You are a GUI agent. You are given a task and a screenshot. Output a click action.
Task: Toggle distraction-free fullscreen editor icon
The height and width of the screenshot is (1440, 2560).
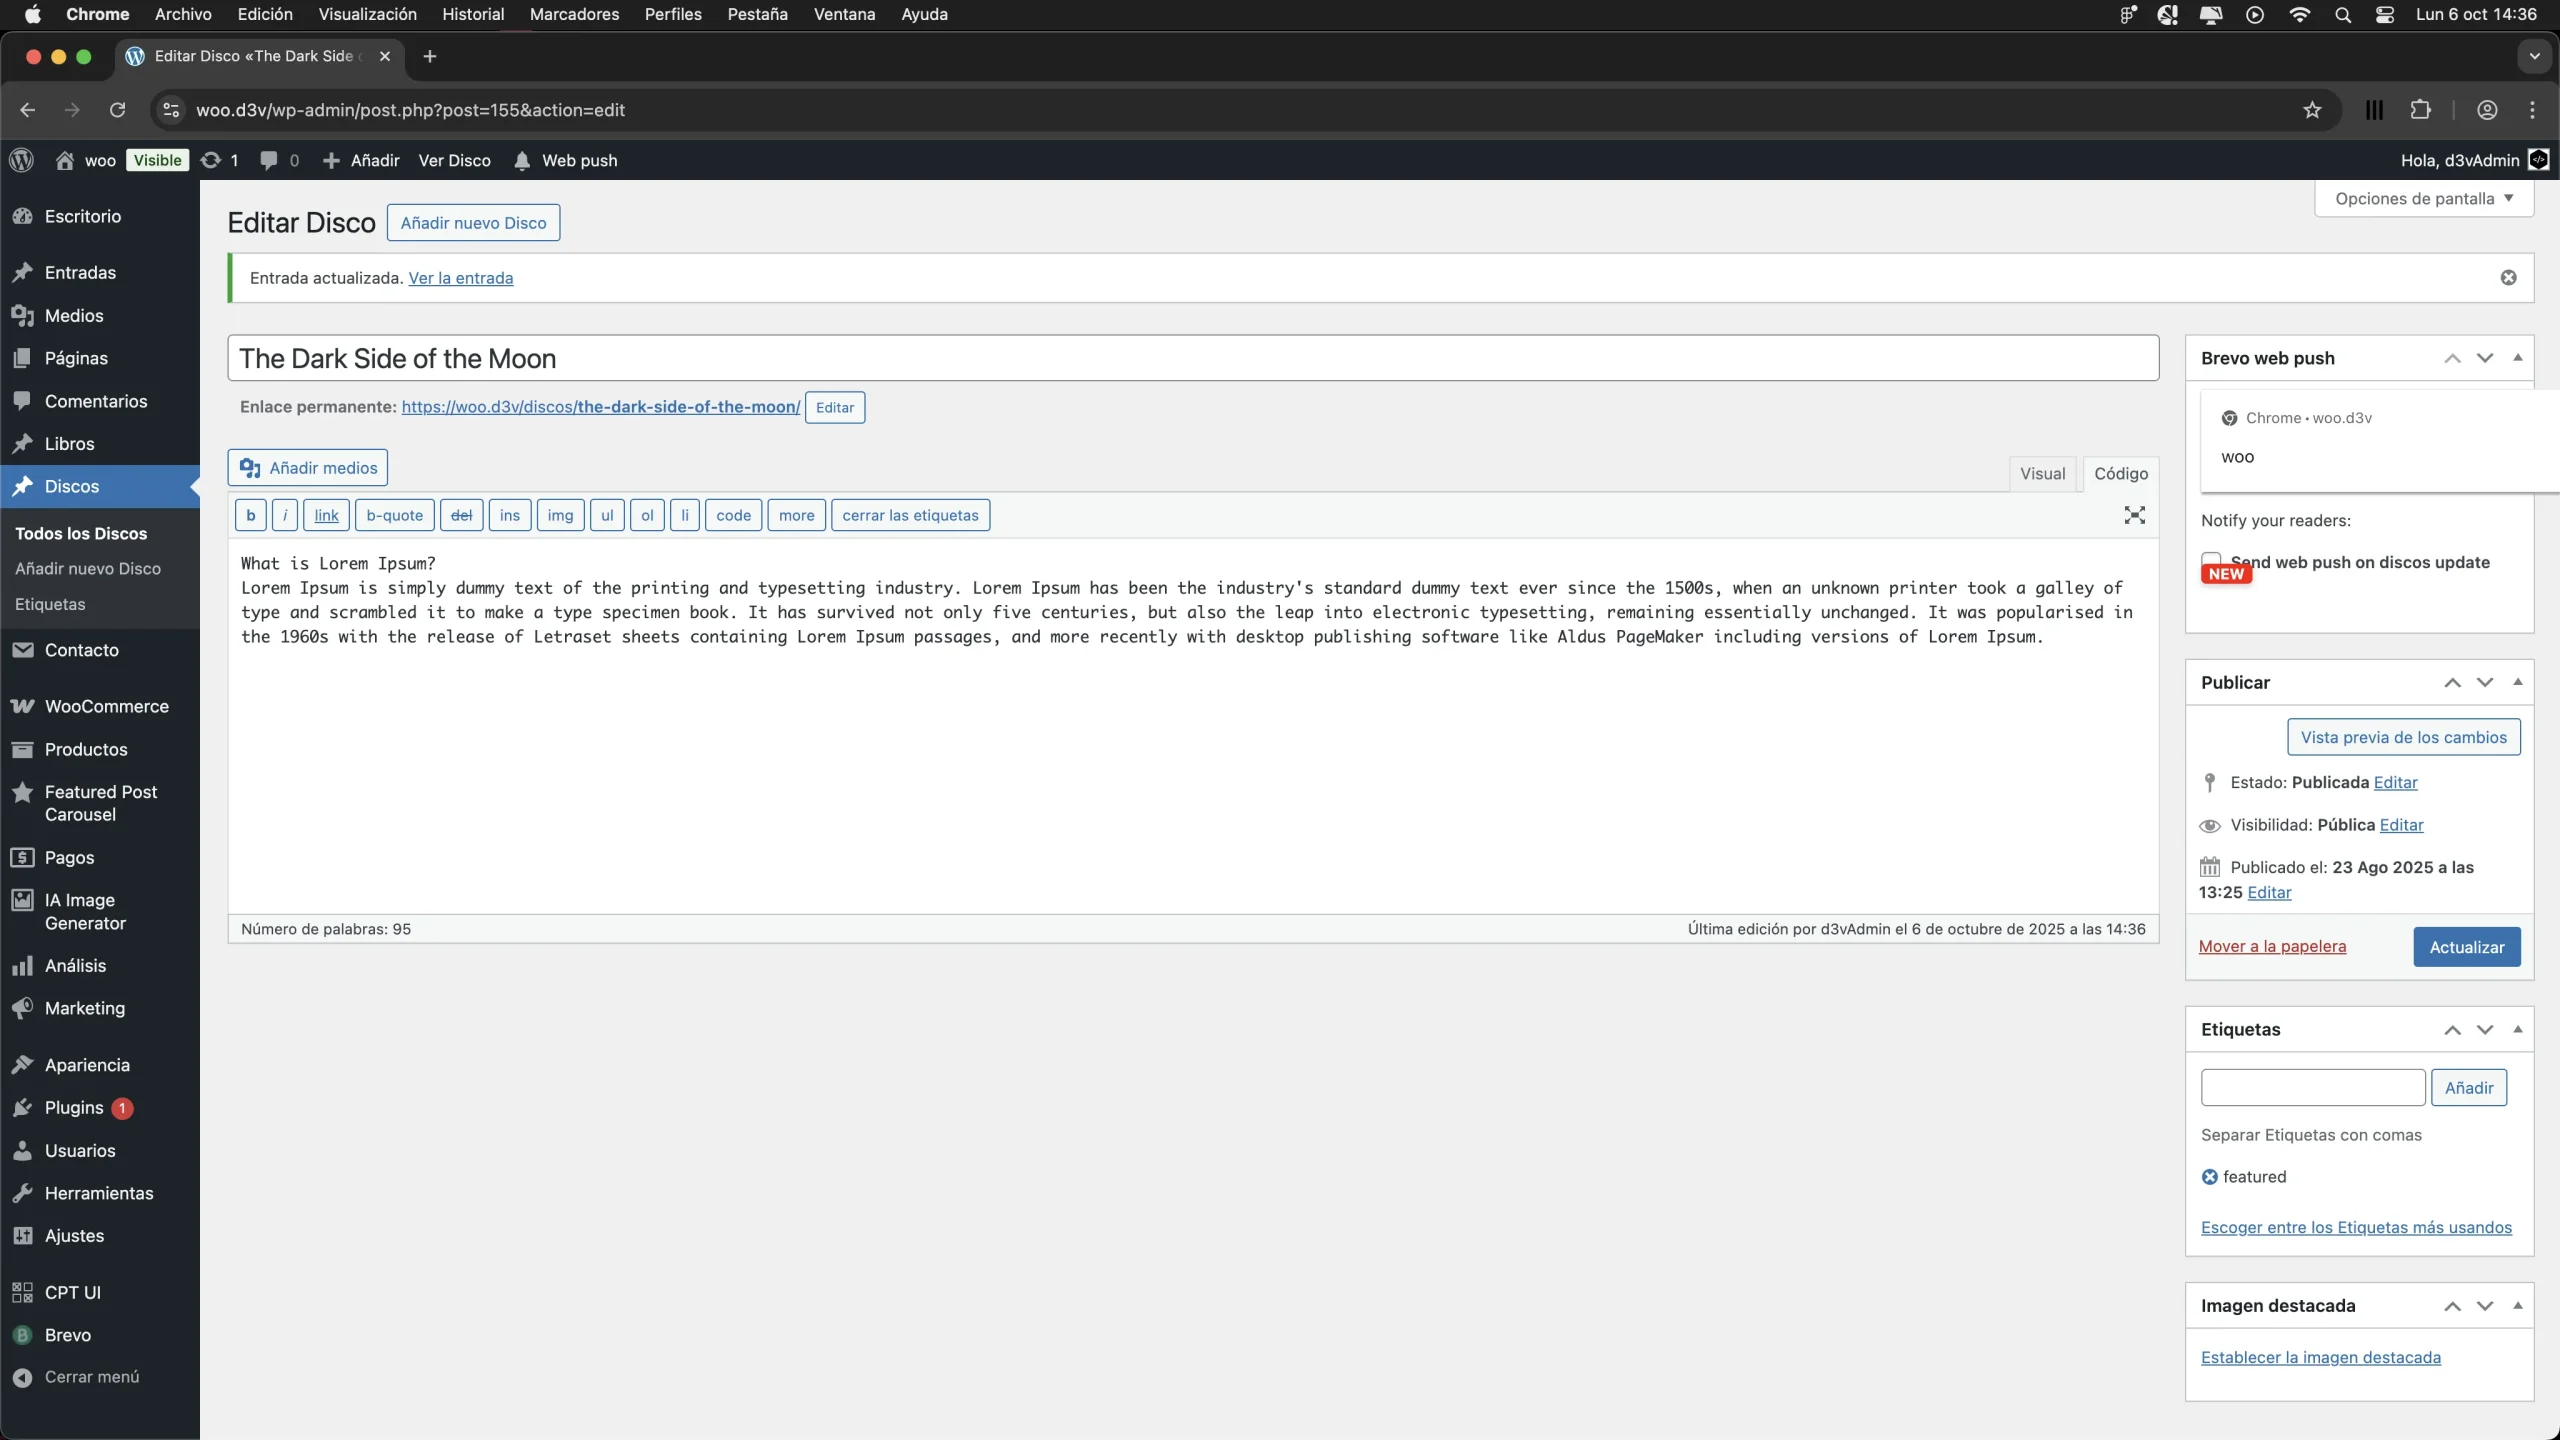pos(2135,515)
